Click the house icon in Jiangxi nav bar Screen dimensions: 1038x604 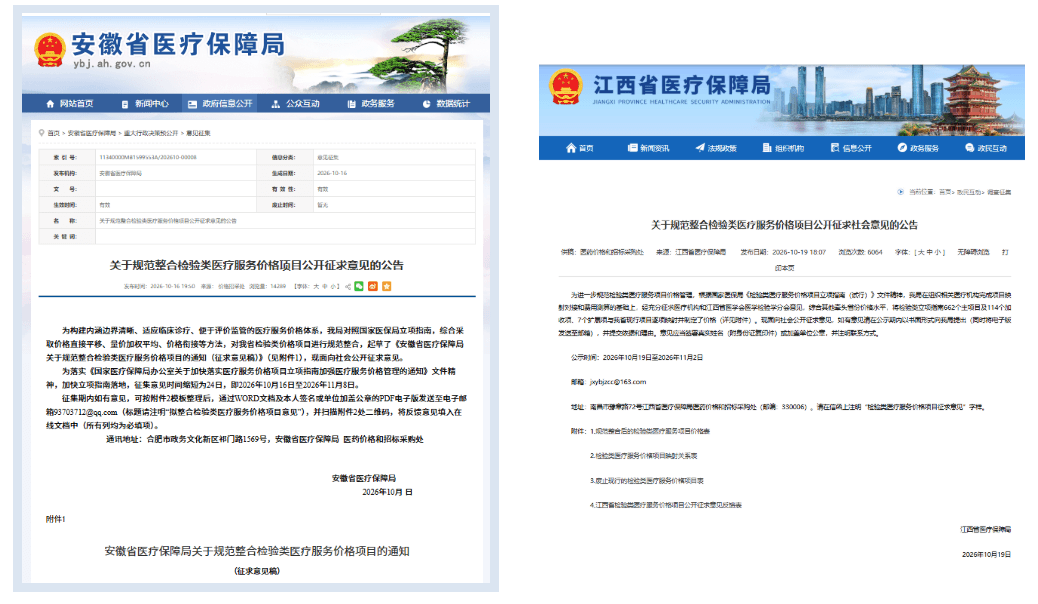pos(571,148)
